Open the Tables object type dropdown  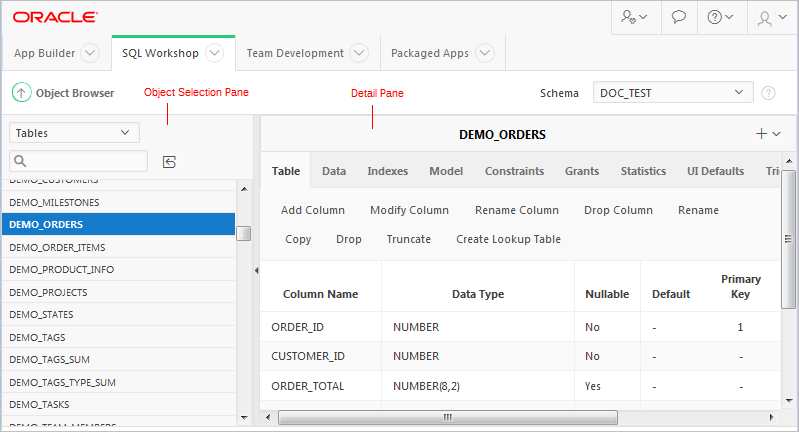pos(74,132)
